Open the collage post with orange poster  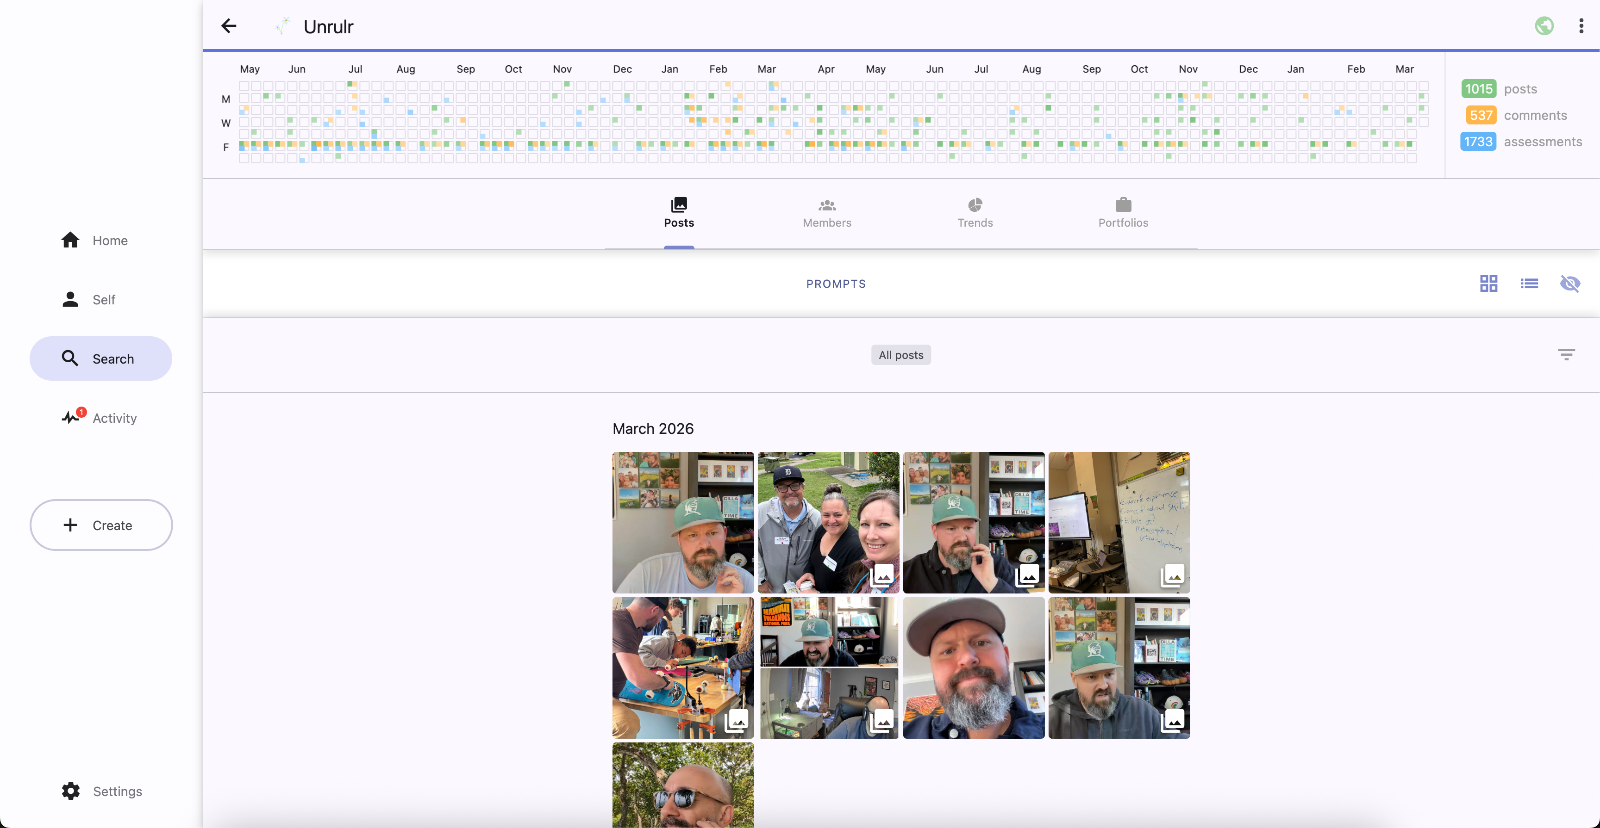828,668
